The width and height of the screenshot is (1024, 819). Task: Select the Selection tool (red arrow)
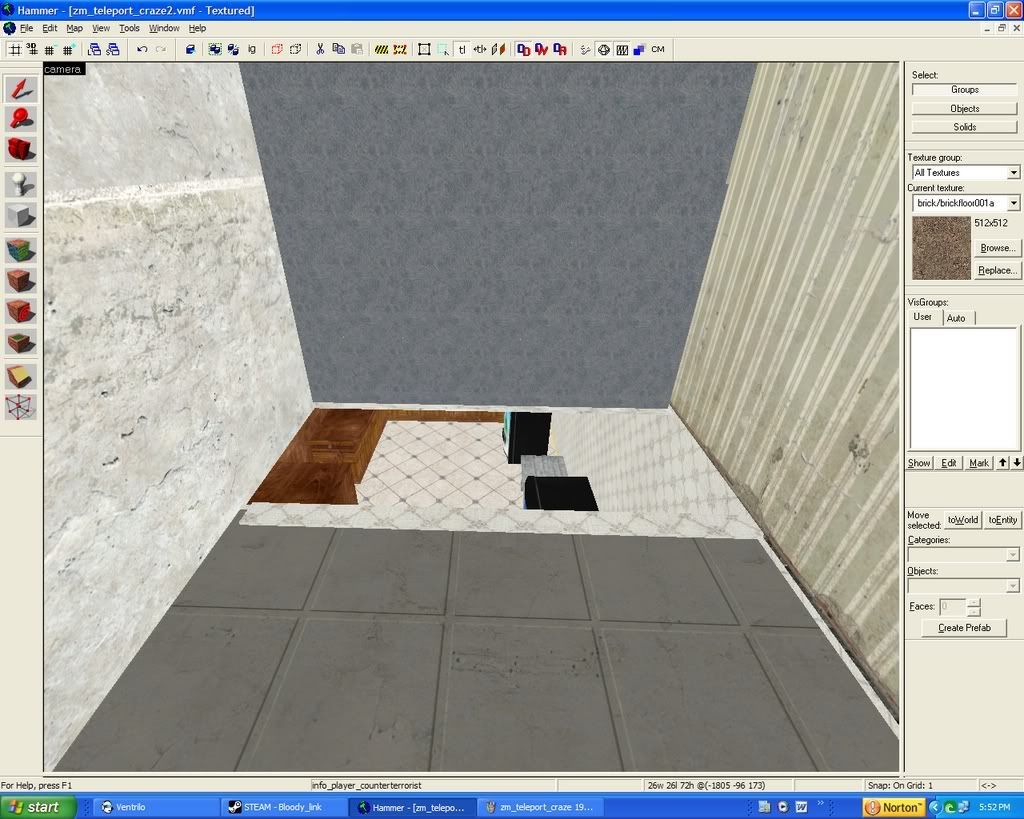pyautogui.click(x=21, y=88)
